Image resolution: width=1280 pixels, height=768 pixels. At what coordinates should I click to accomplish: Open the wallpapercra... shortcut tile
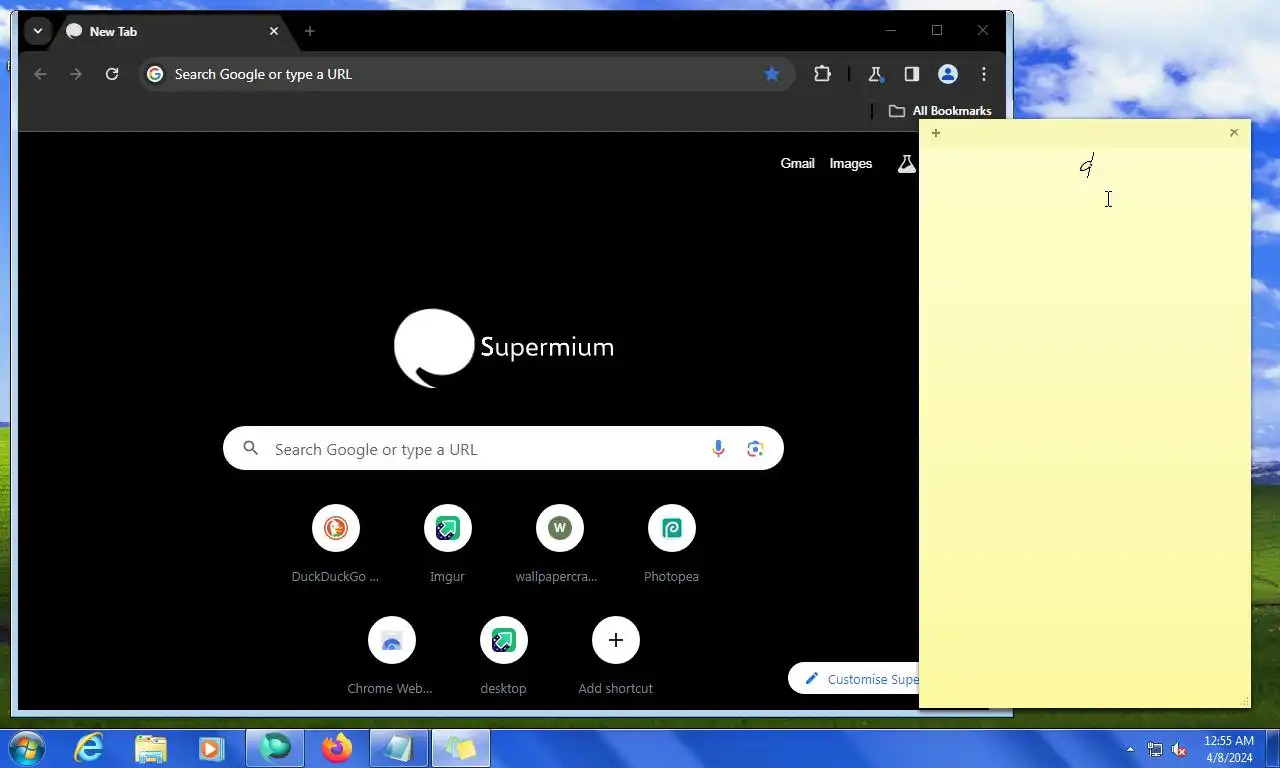[559, 544]
